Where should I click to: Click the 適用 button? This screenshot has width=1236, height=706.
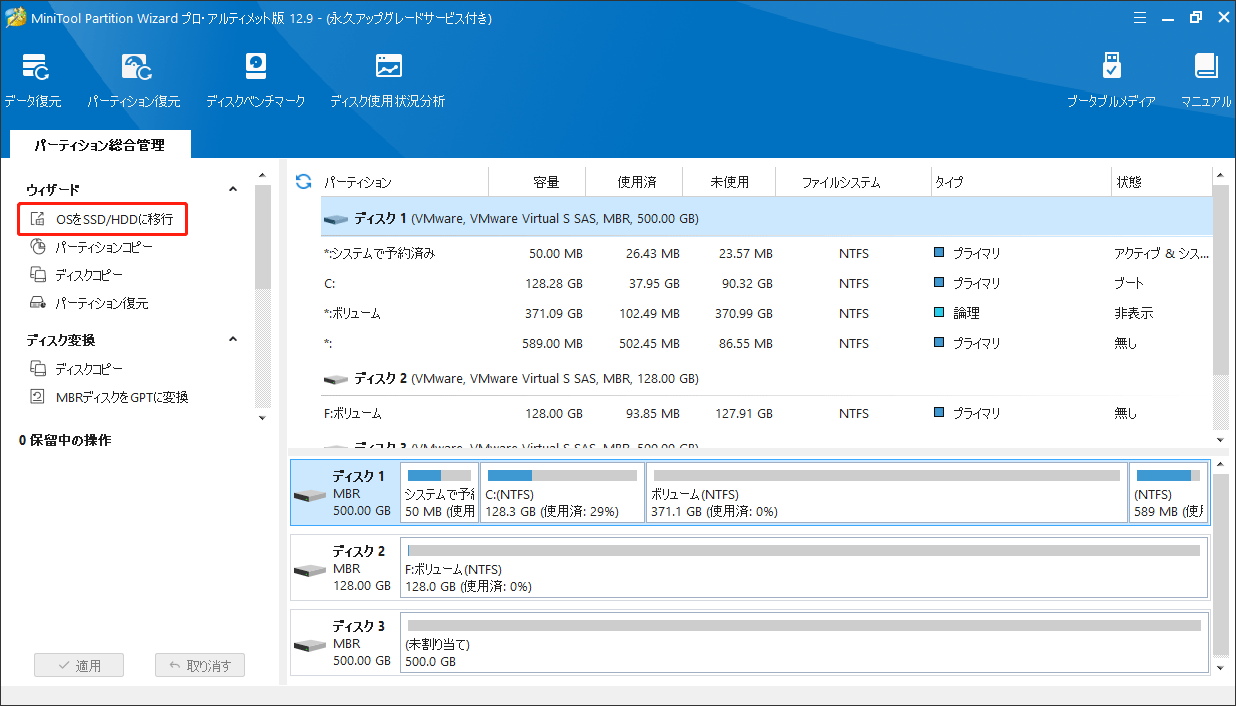[77, 666]
